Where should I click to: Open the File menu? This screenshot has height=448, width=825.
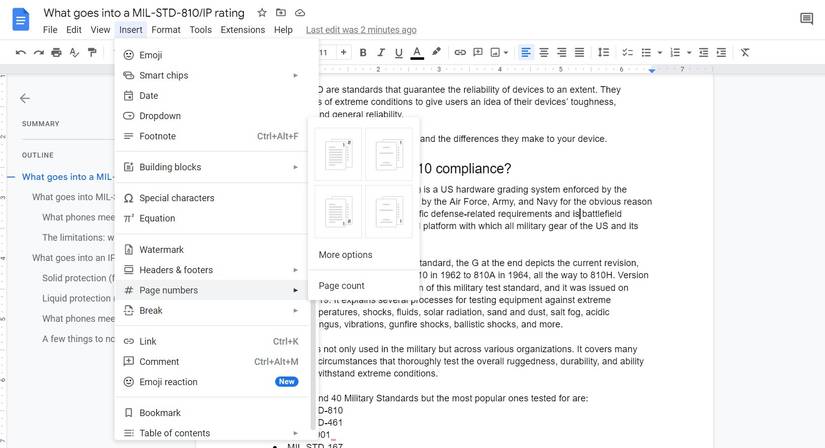[x=50, y=30]
